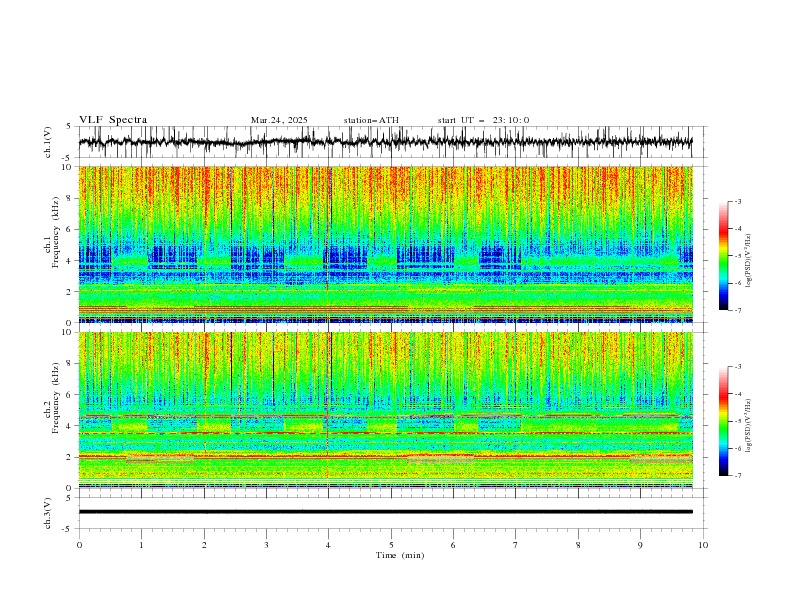Click time-axis tick label "10" at the bottom
The width and height of the screenshot is (792, 612).
click(703, 545)
